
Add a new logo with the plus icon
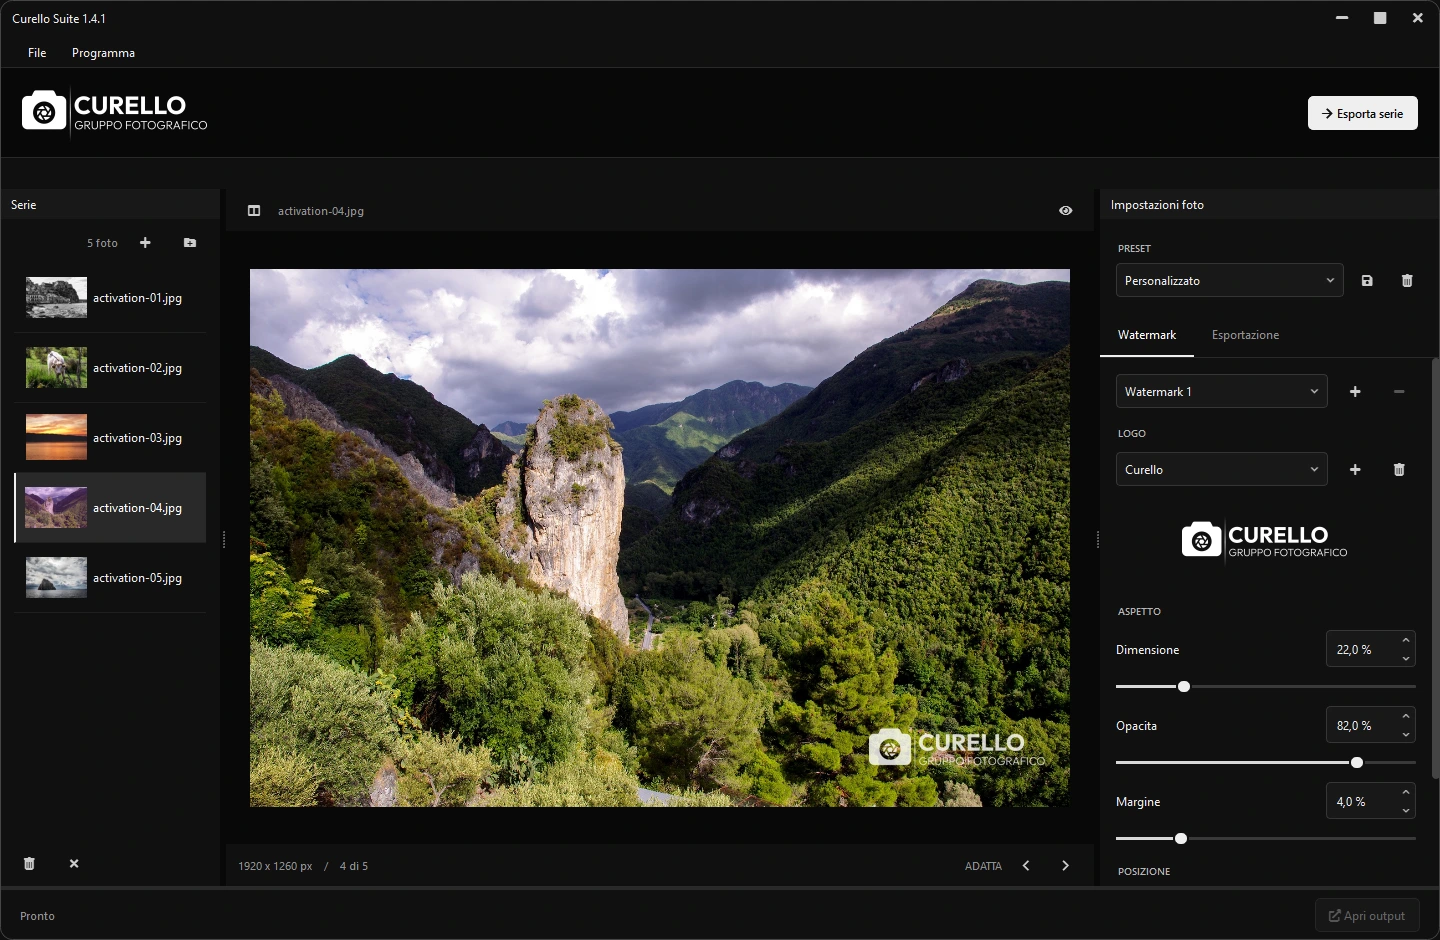click(1355, 470)
